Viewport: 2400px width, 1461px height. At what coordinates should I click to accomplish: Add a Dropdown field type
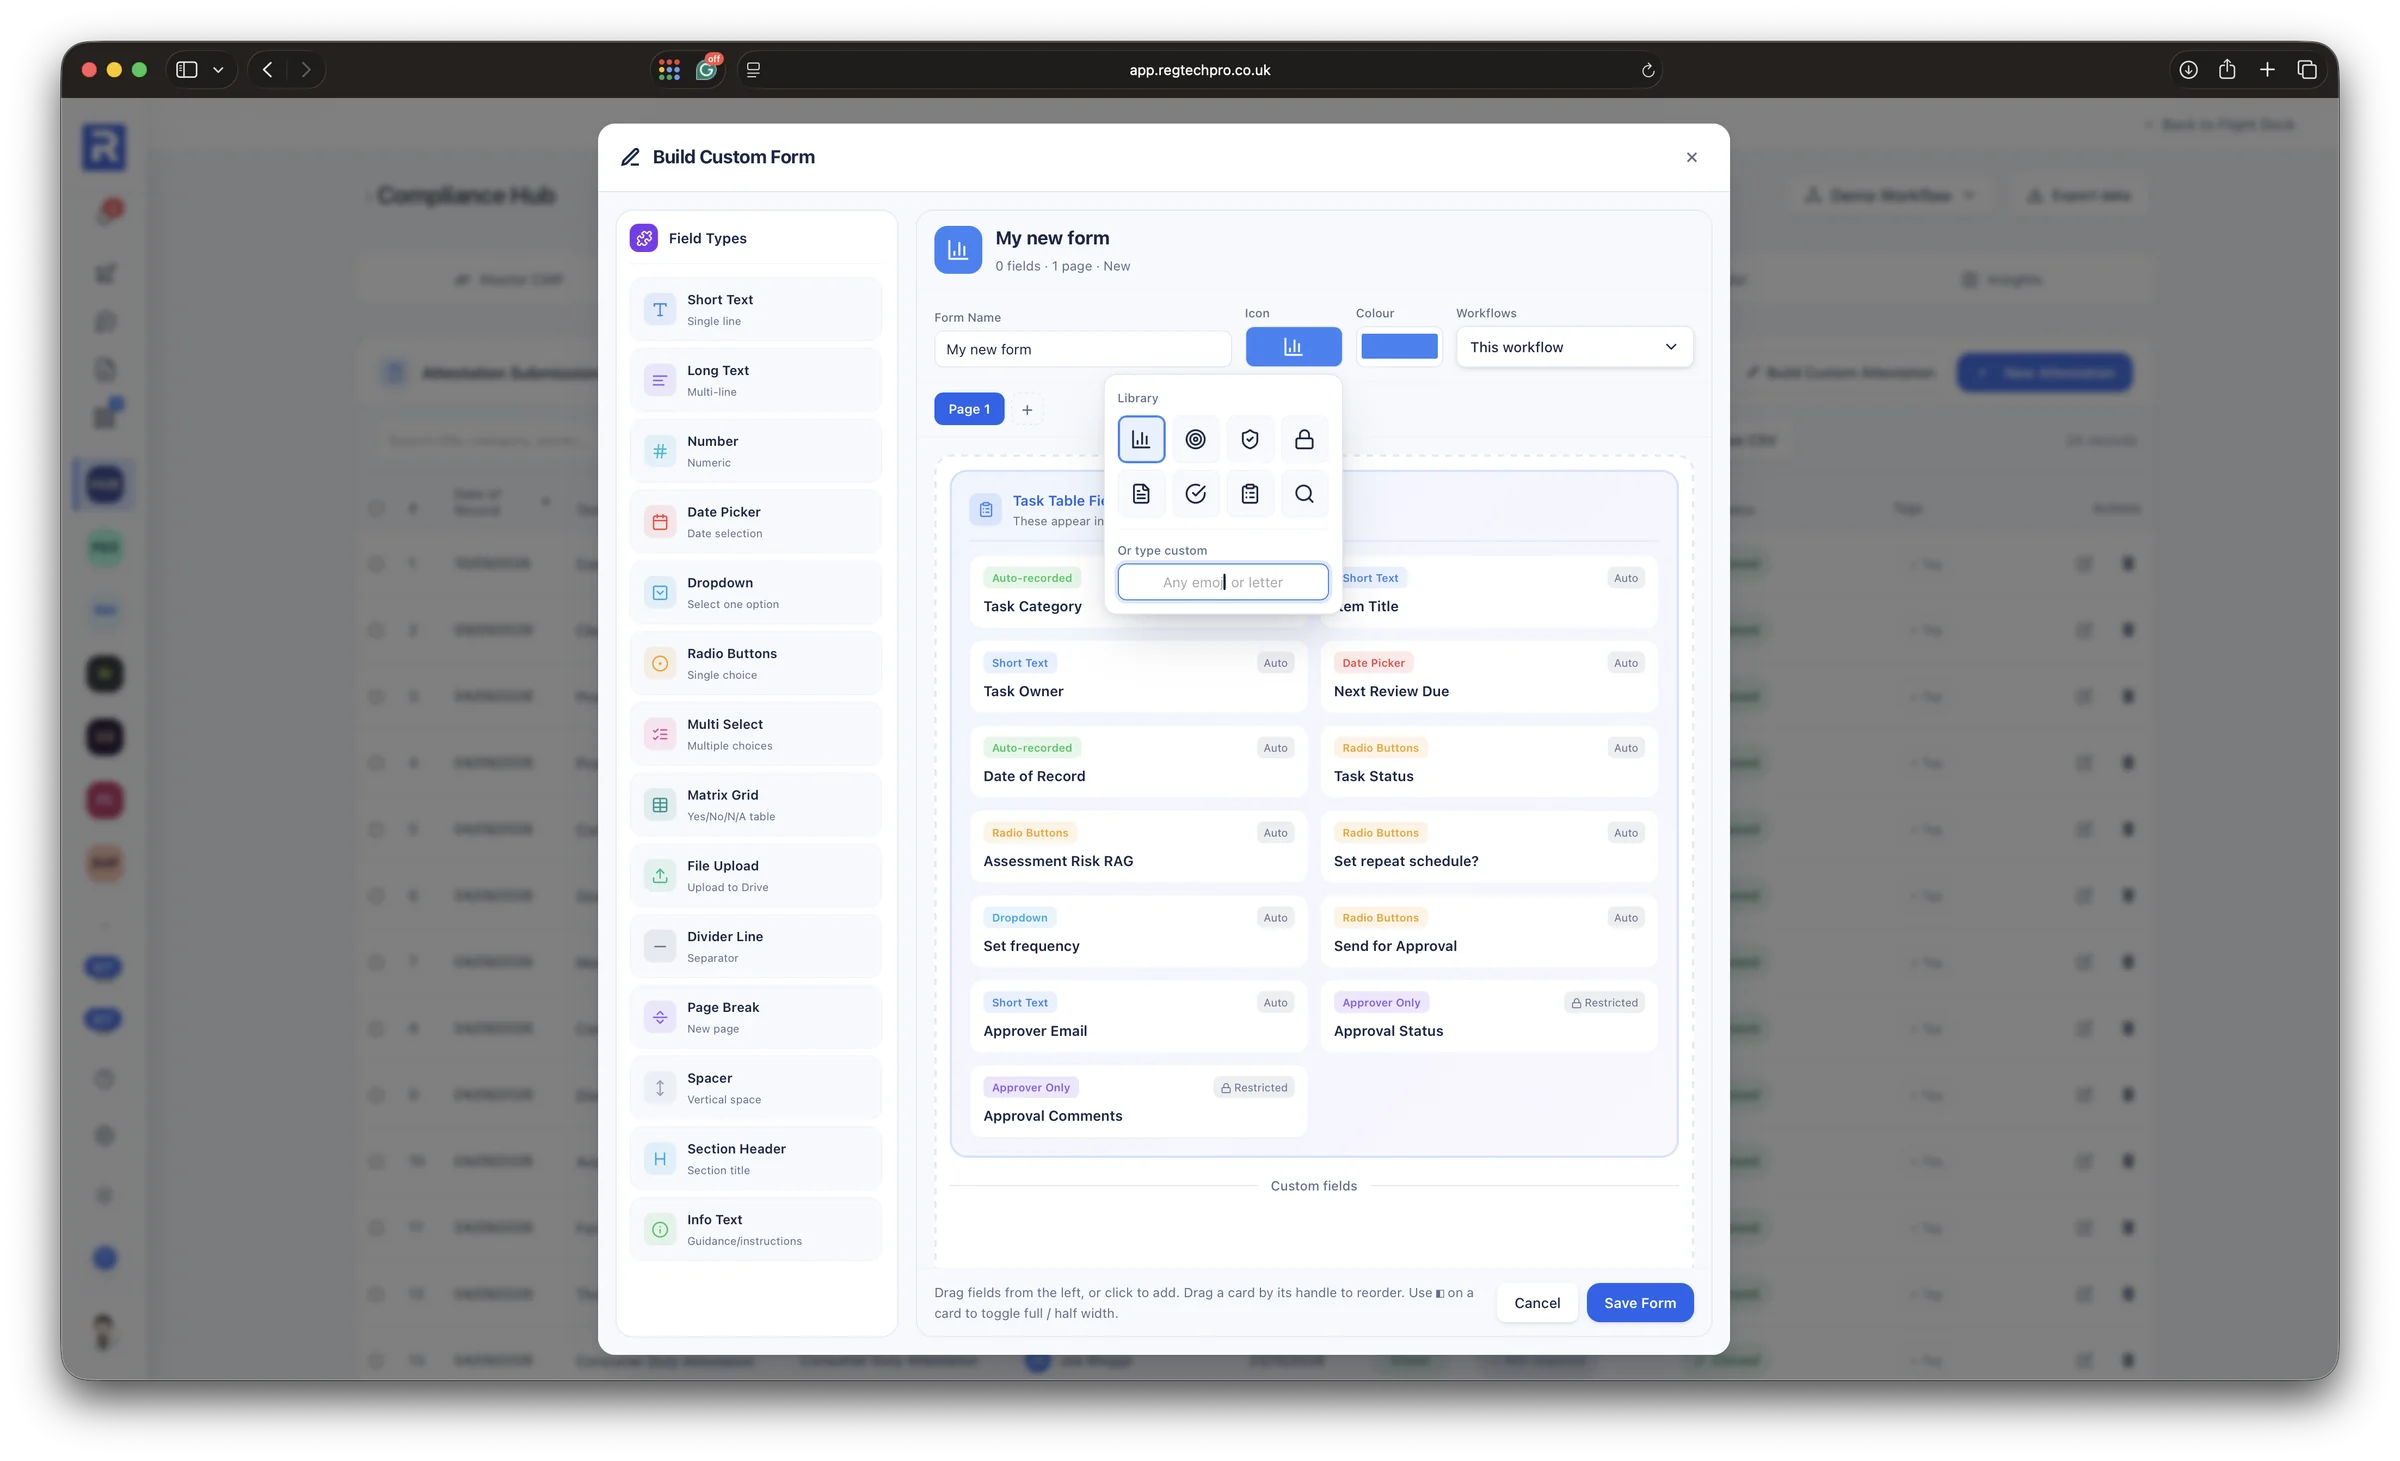[756, 593]
